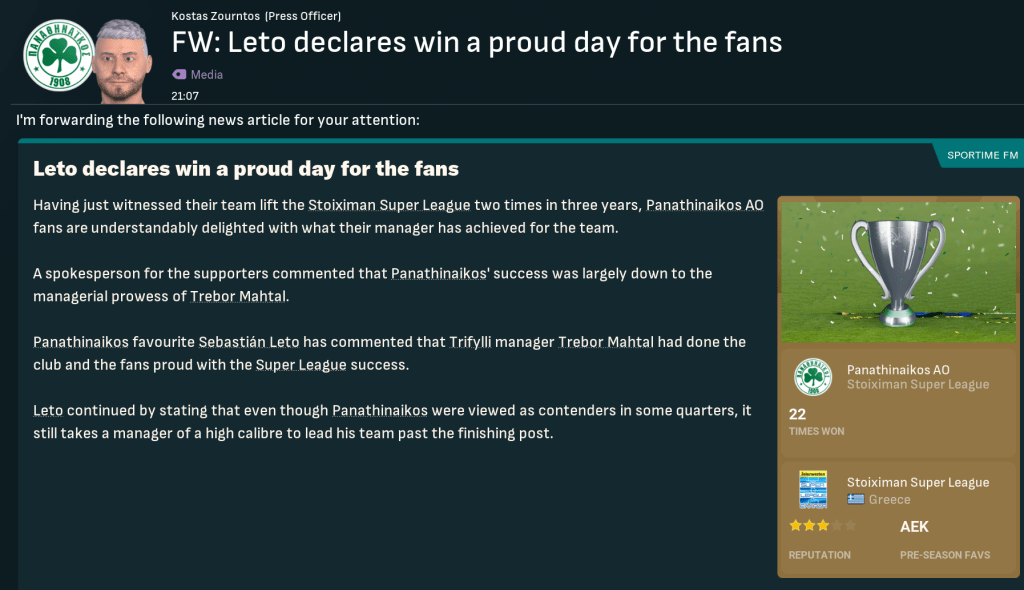Click the silver trophy celebration image
Image resolution: width=1024 pixels, height=590 pixels.
pos(897,271)
